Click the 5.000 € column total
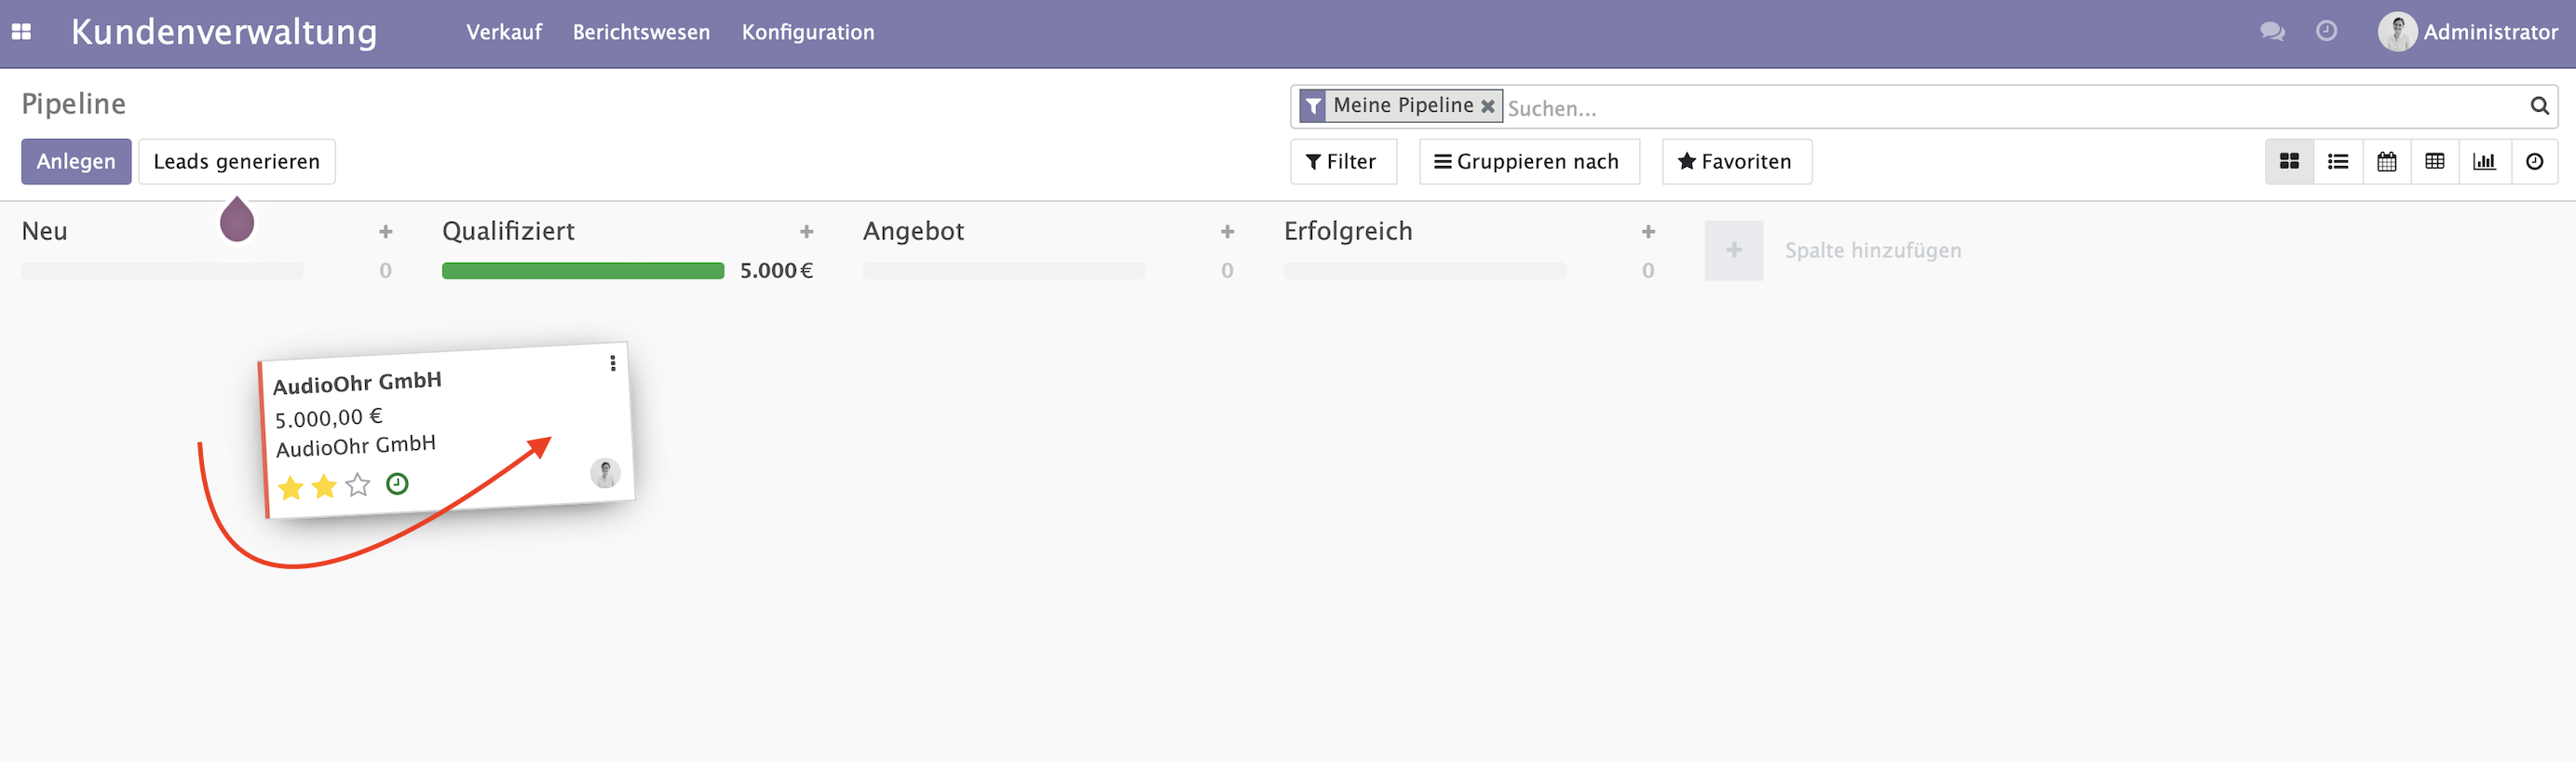Image resolution: width=2576 pixels, height=762 pixels. tap(777, 270)
